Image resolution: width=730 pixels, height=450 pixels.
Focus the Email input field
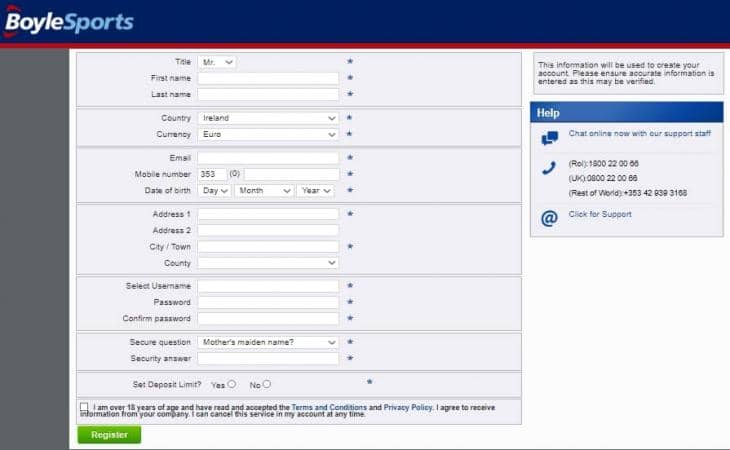coord(268,158)
